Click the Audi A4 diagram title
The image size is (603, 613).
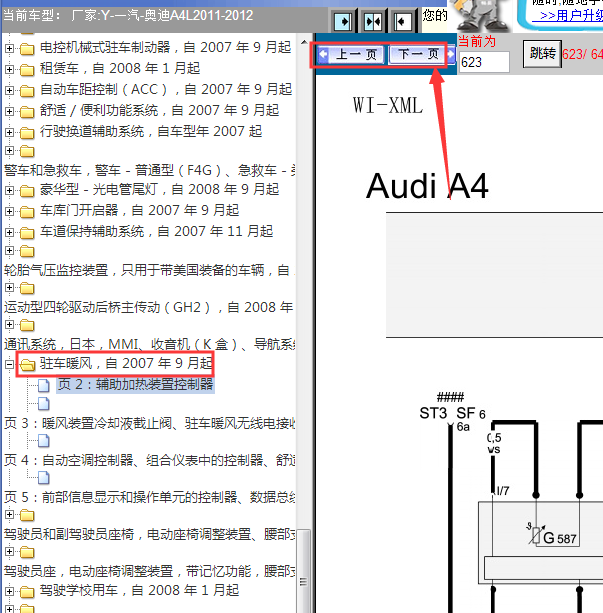(x=427, y=186)
